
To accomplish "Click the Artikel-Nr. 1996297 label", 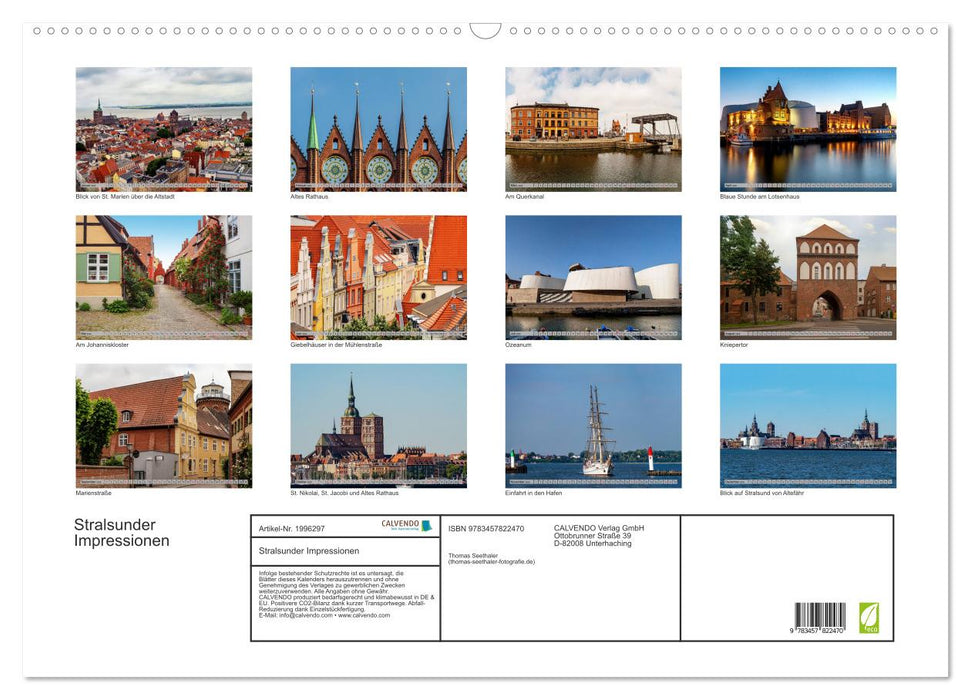I will [x=290, y=528].
